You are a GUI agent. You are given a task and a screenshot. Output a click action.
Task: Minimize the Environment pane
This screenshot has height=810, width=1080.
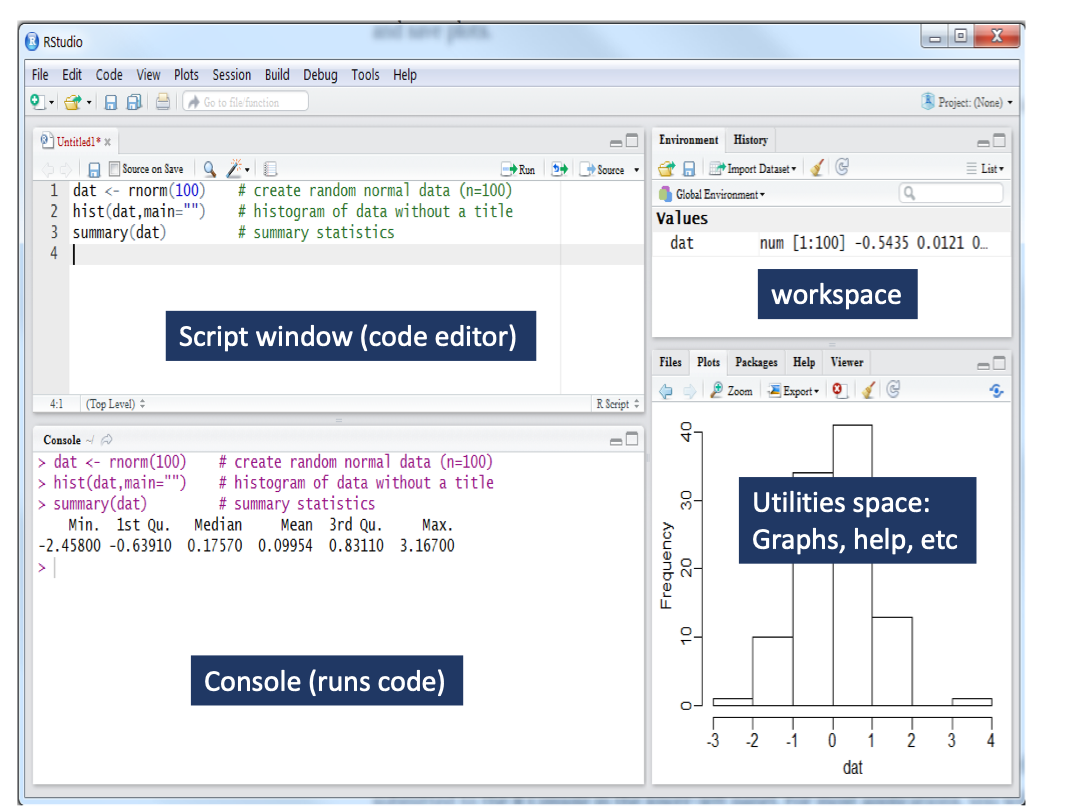tap(982, 142)
